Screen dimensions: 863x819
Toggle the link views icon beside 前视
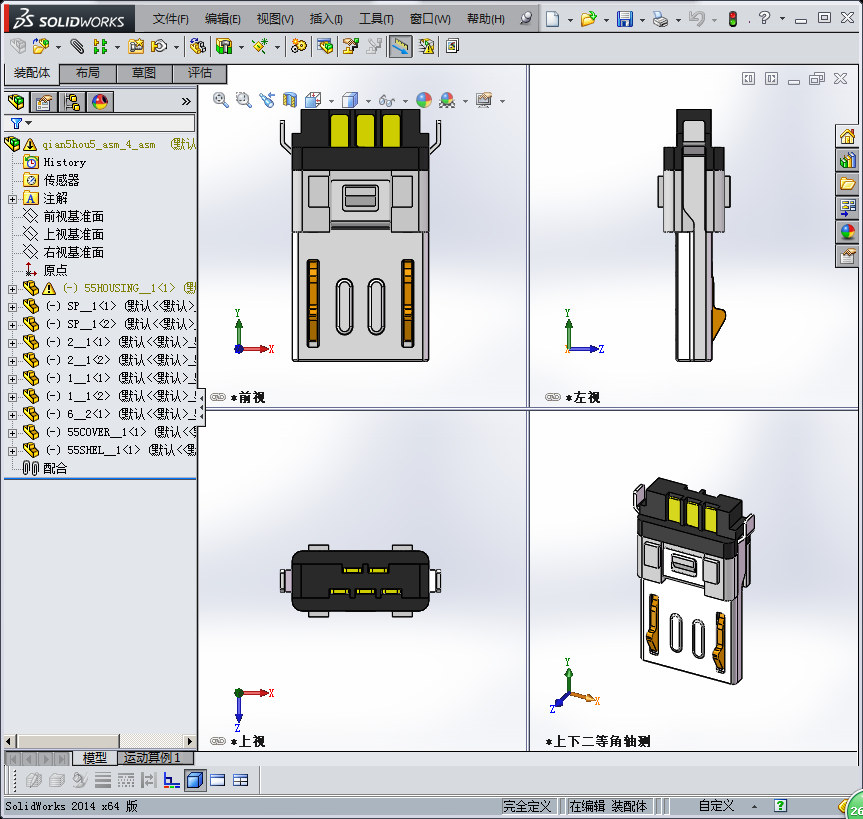pos(218,397)
